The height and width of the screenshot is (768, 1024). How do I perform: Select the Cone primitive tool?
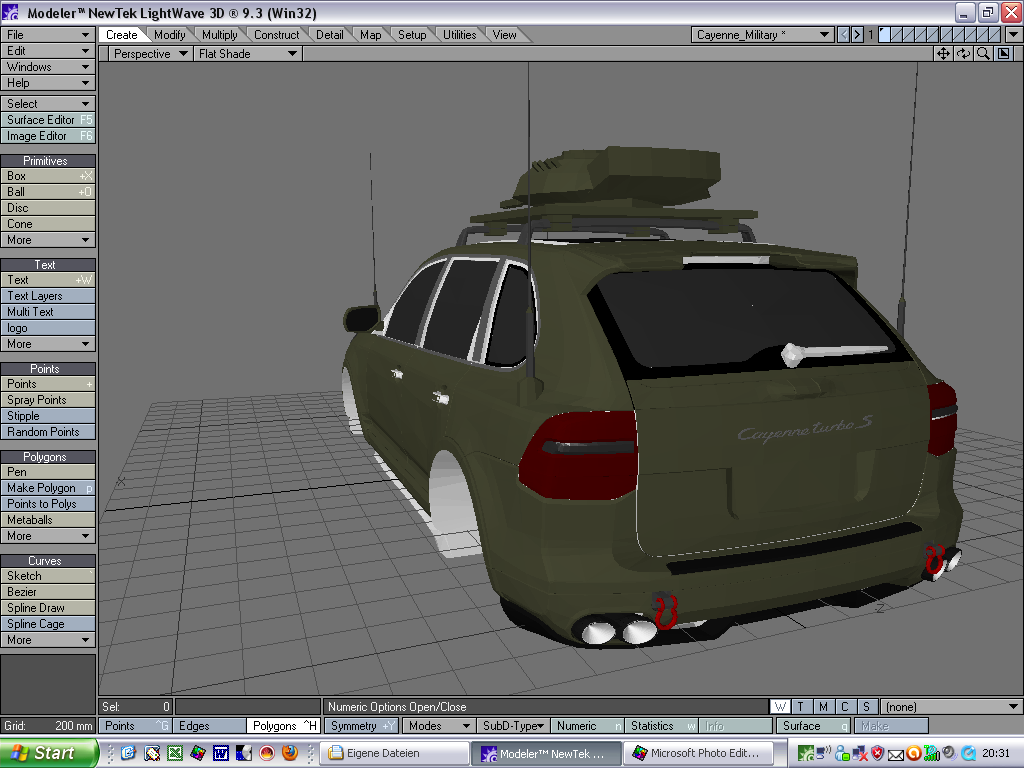48,224
